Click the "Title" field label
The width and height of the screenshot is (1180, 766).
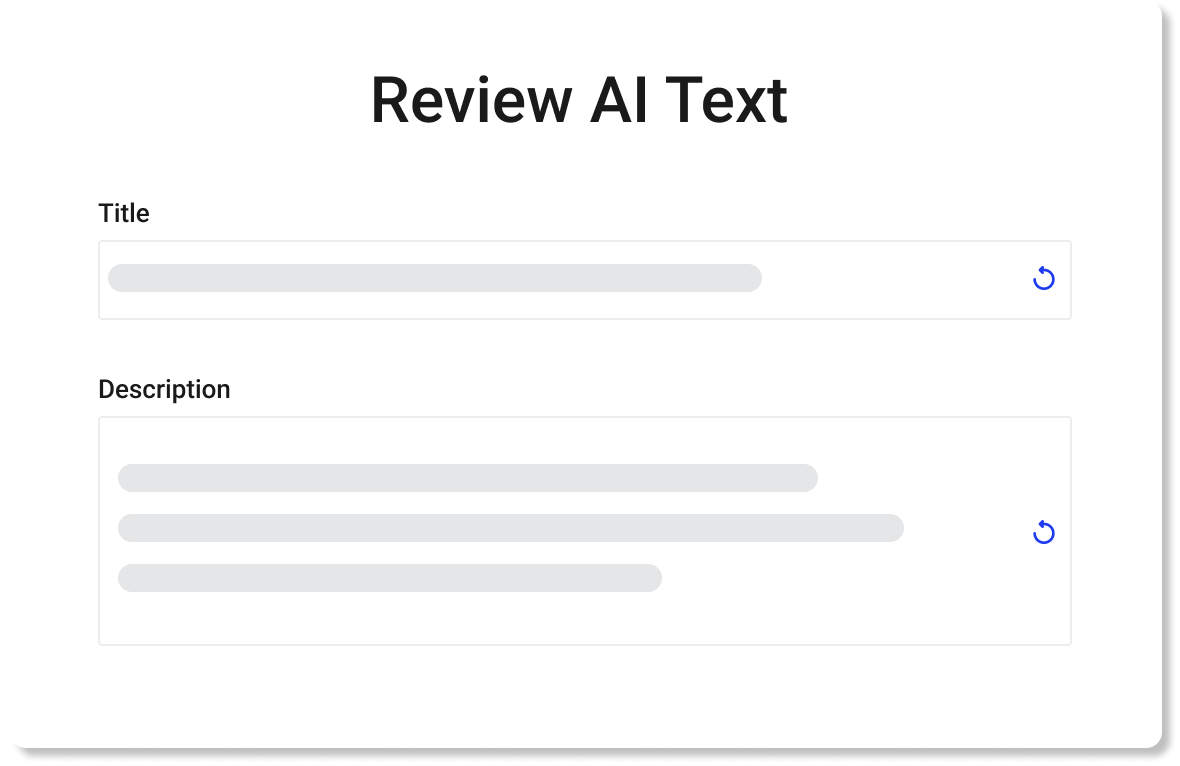point(124,213)
